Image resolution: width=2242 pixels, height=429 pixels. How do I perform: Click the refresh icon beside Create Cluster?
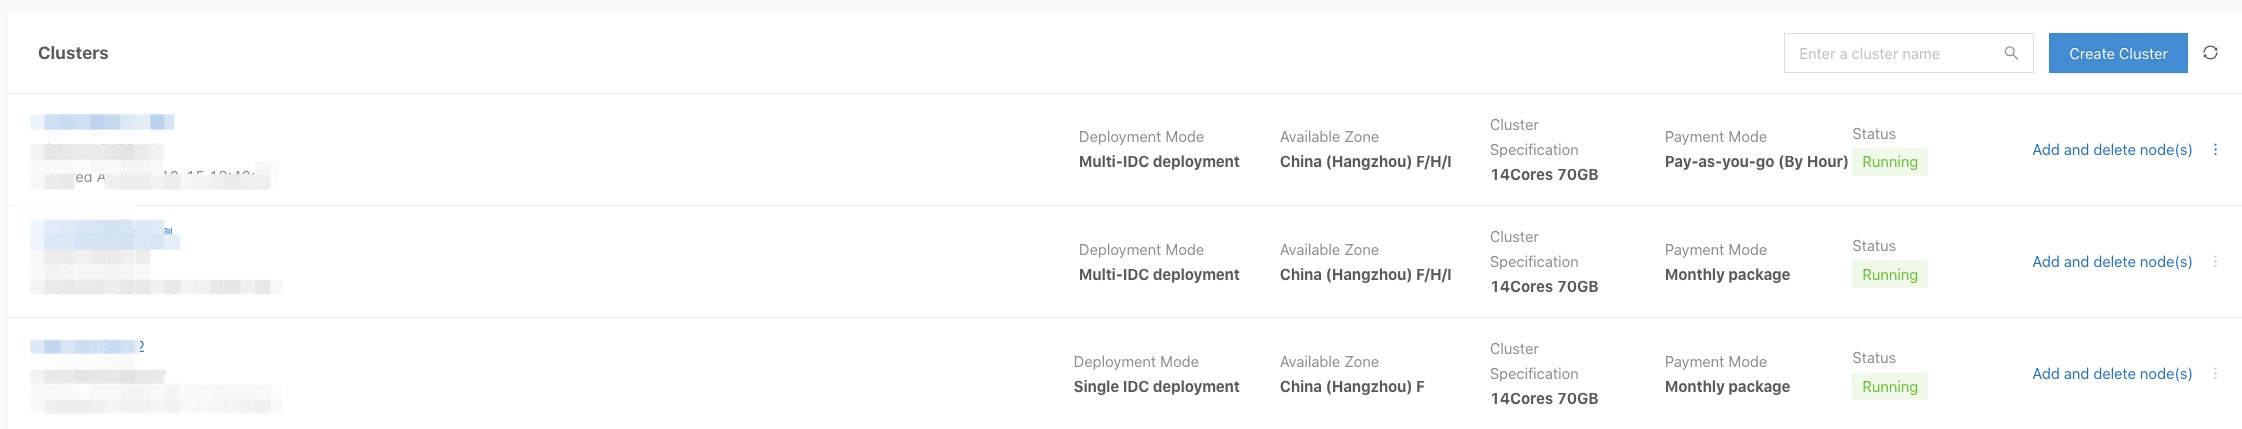point(2210,53)
